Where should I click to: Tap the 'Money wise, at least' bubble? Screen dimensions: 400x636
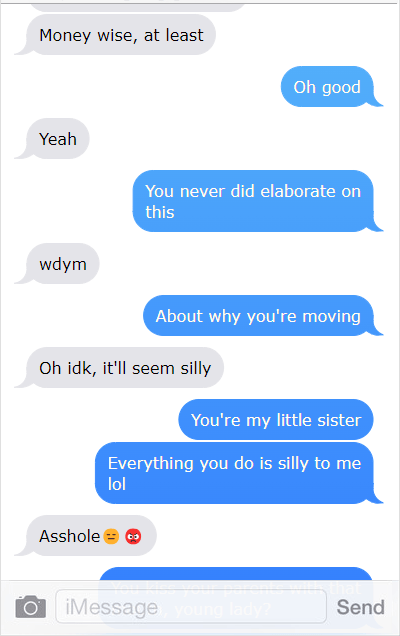[x=120, y=35]
